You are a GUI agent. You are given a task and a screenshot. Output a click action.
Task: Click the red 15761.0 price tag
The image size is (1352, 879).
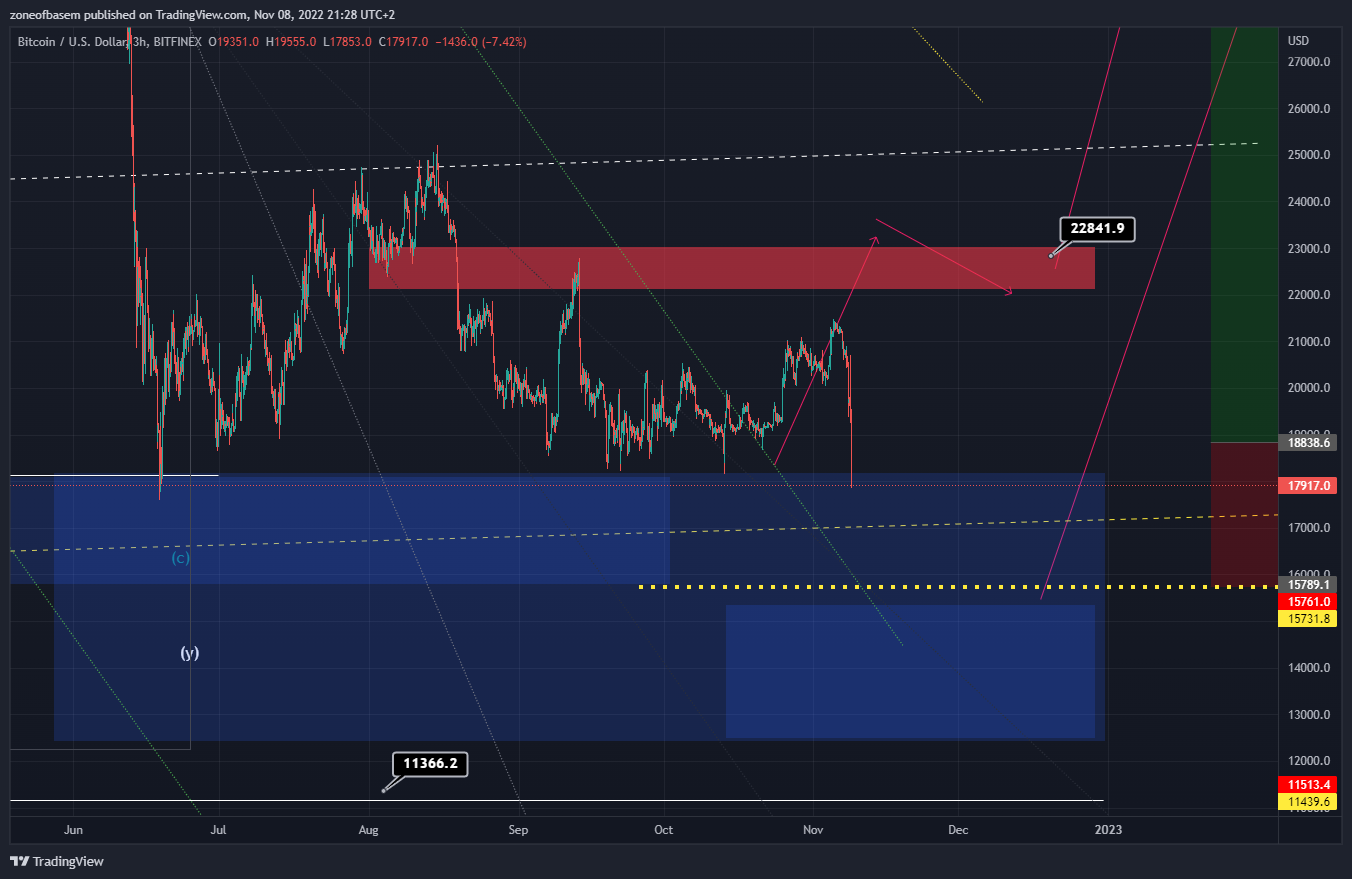(x=1308, y=602)
